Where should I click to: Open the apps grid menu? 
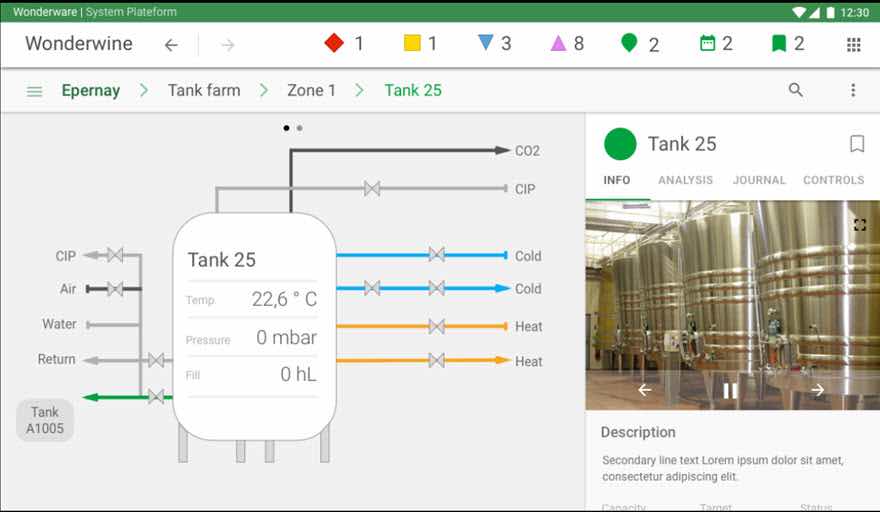pyautogui.click(x=854, y=45)
